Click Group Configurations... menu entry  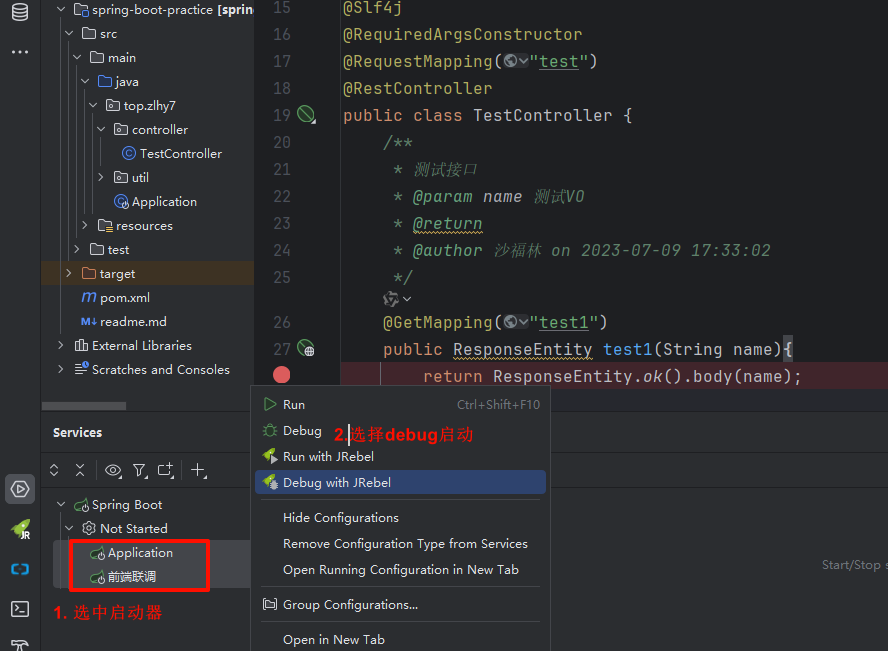click(x=350, y=604)
